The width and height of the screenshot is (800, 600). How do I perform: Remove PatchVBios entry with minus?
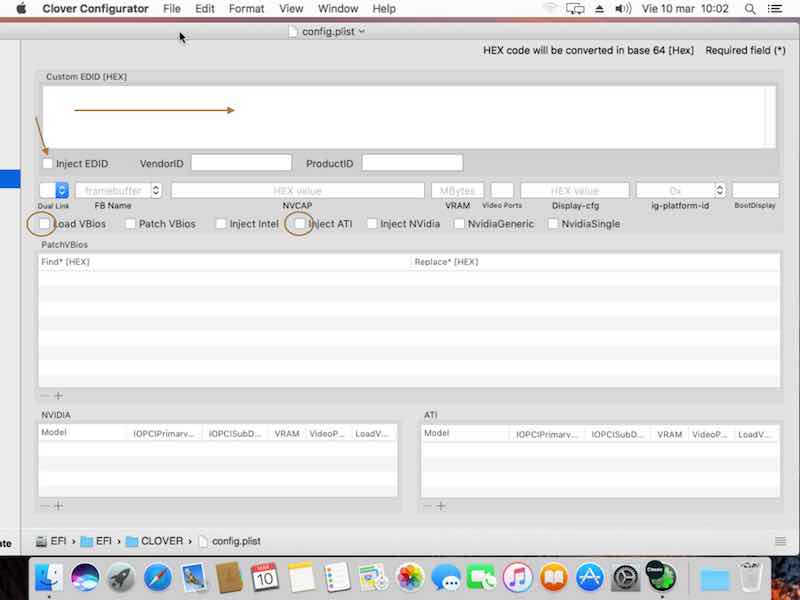pyautogui.click(x=45, y=396)
